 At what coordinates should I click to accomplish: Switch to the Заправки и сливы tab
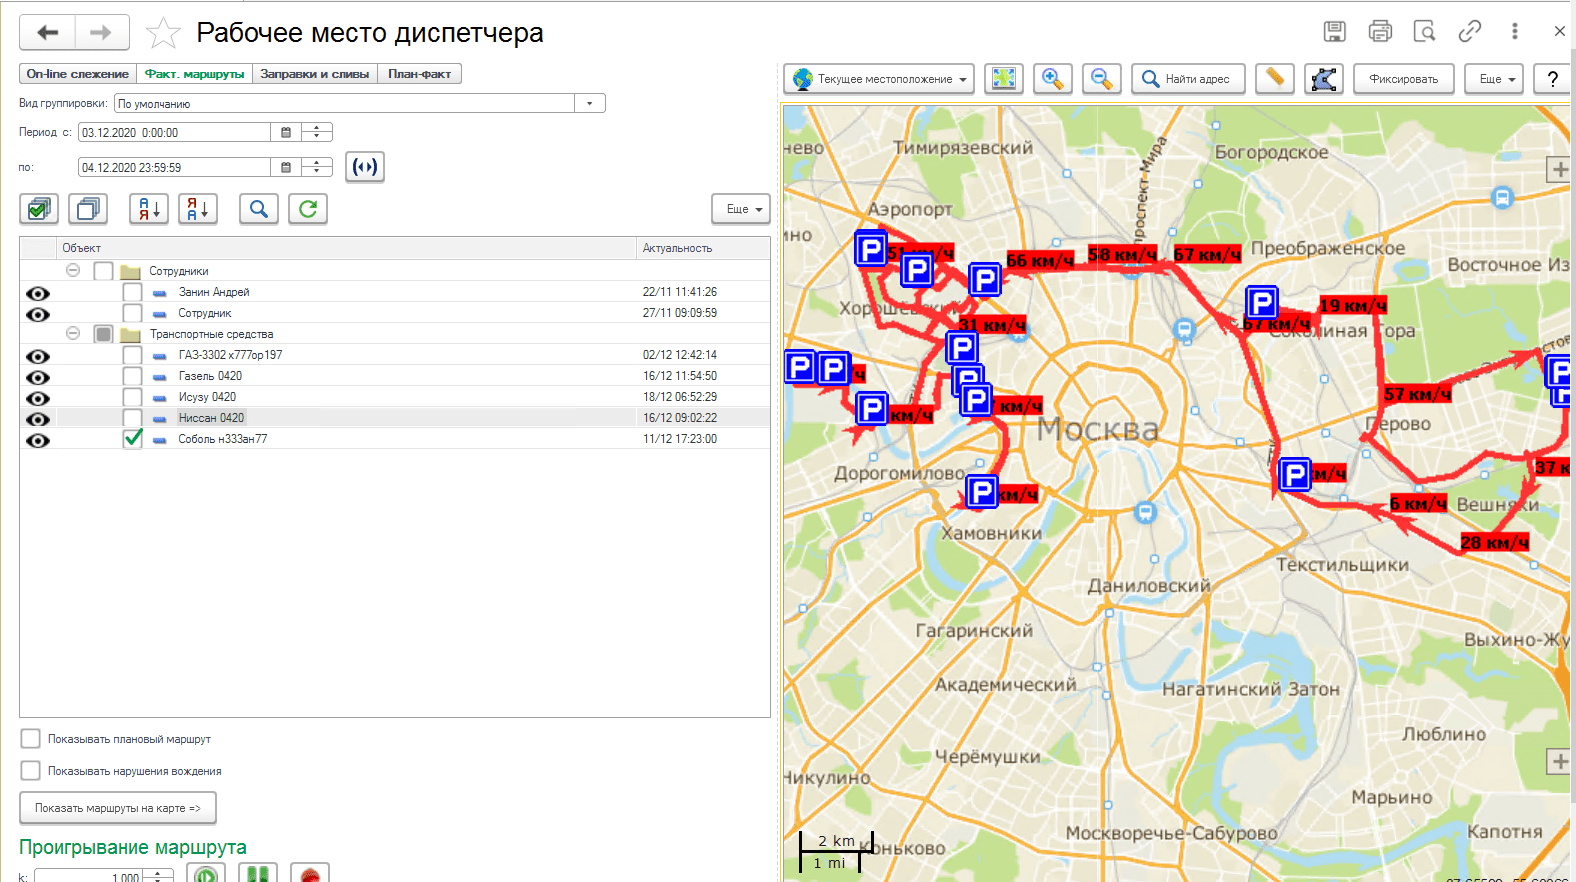315,74
